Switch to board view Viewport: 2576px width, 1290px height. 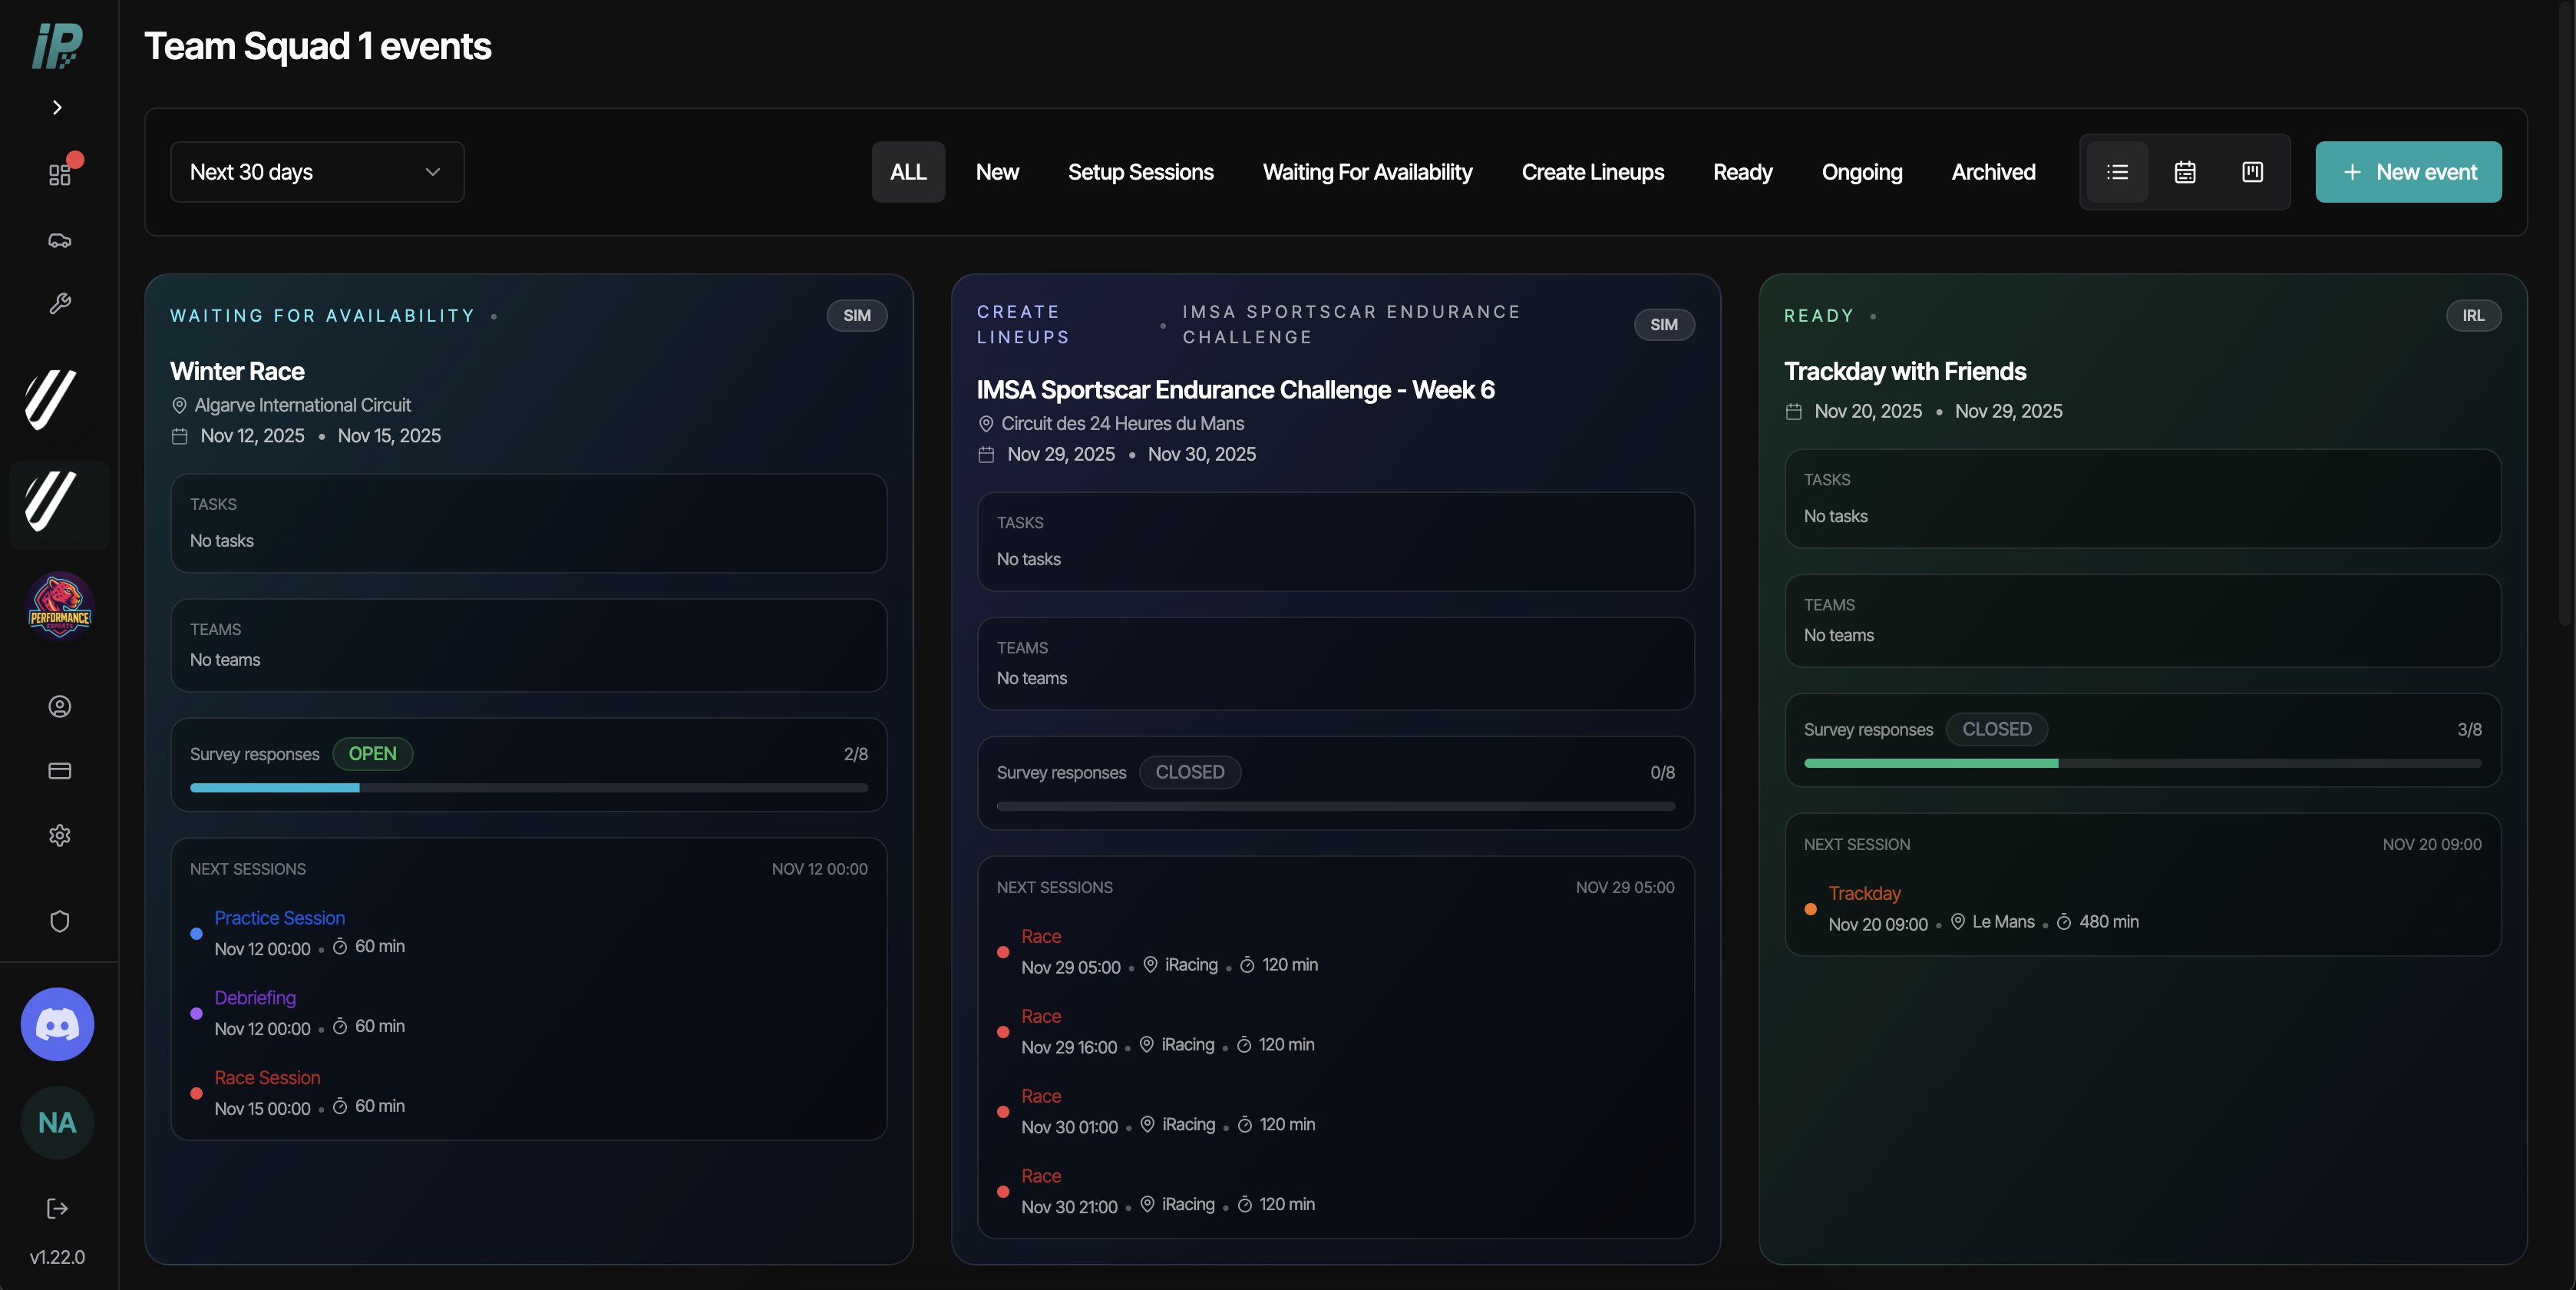[2252, 172]
